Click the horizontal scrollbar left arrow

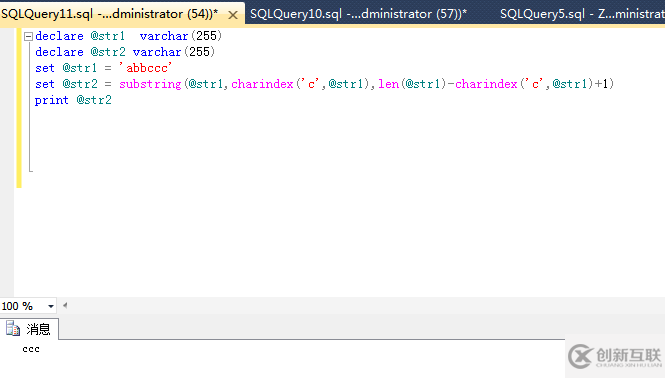(x=65, y=305)
